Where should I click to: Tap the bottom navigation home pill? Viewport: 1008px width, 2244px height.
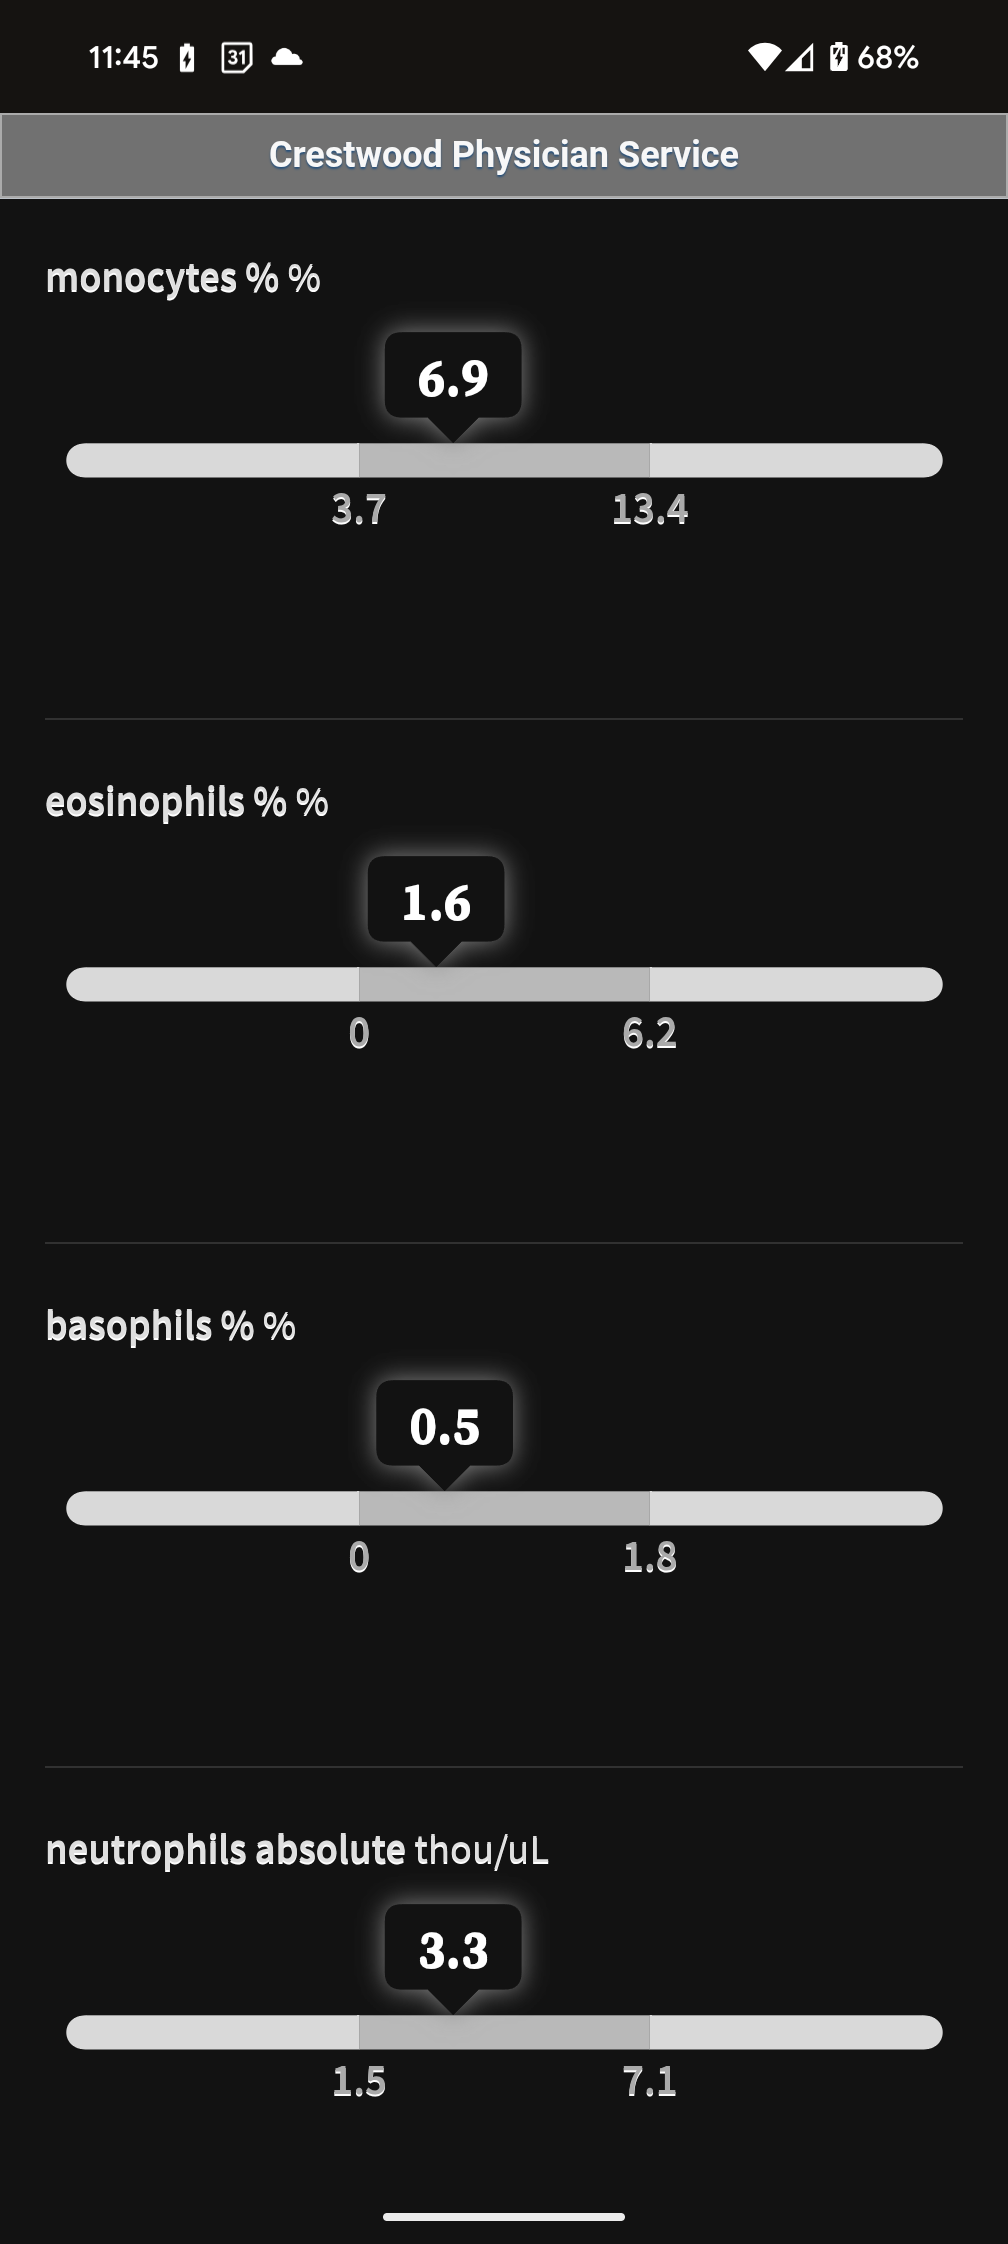click(504, 2217)
